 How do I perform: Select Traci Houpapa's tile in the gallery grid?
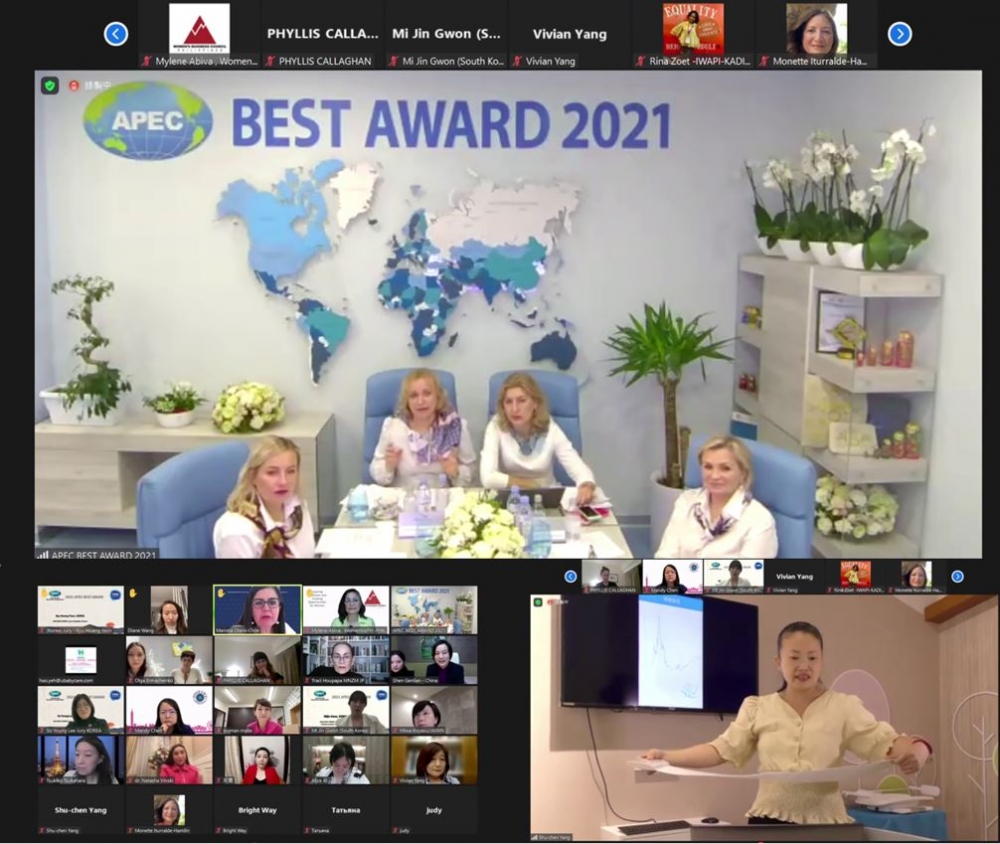(346, 660)
